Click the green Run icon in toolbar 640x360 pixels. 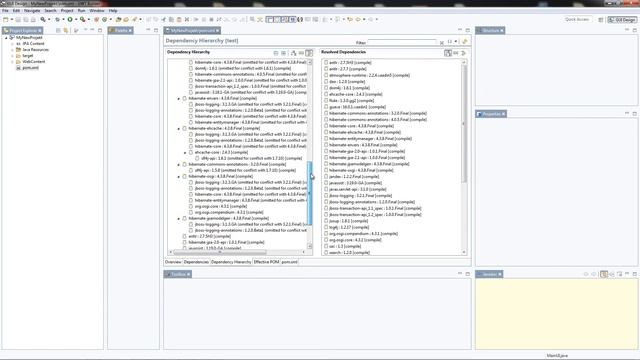click(x=70, y=19)
